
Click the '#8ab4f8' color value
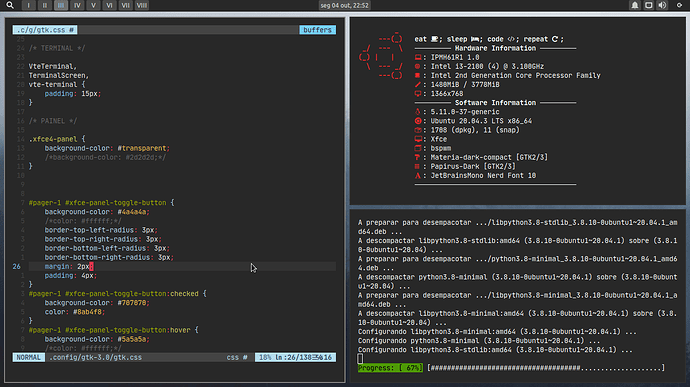[89, 312]
